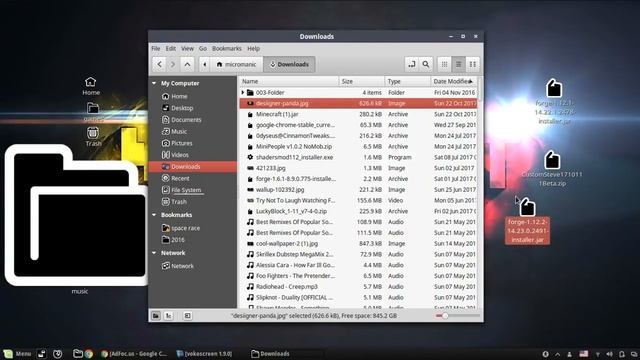The width and height of the screenshot is (640, 360).
Task: Go back with the left arrow button
Action: pyautogui.click(x=160, y=64)
